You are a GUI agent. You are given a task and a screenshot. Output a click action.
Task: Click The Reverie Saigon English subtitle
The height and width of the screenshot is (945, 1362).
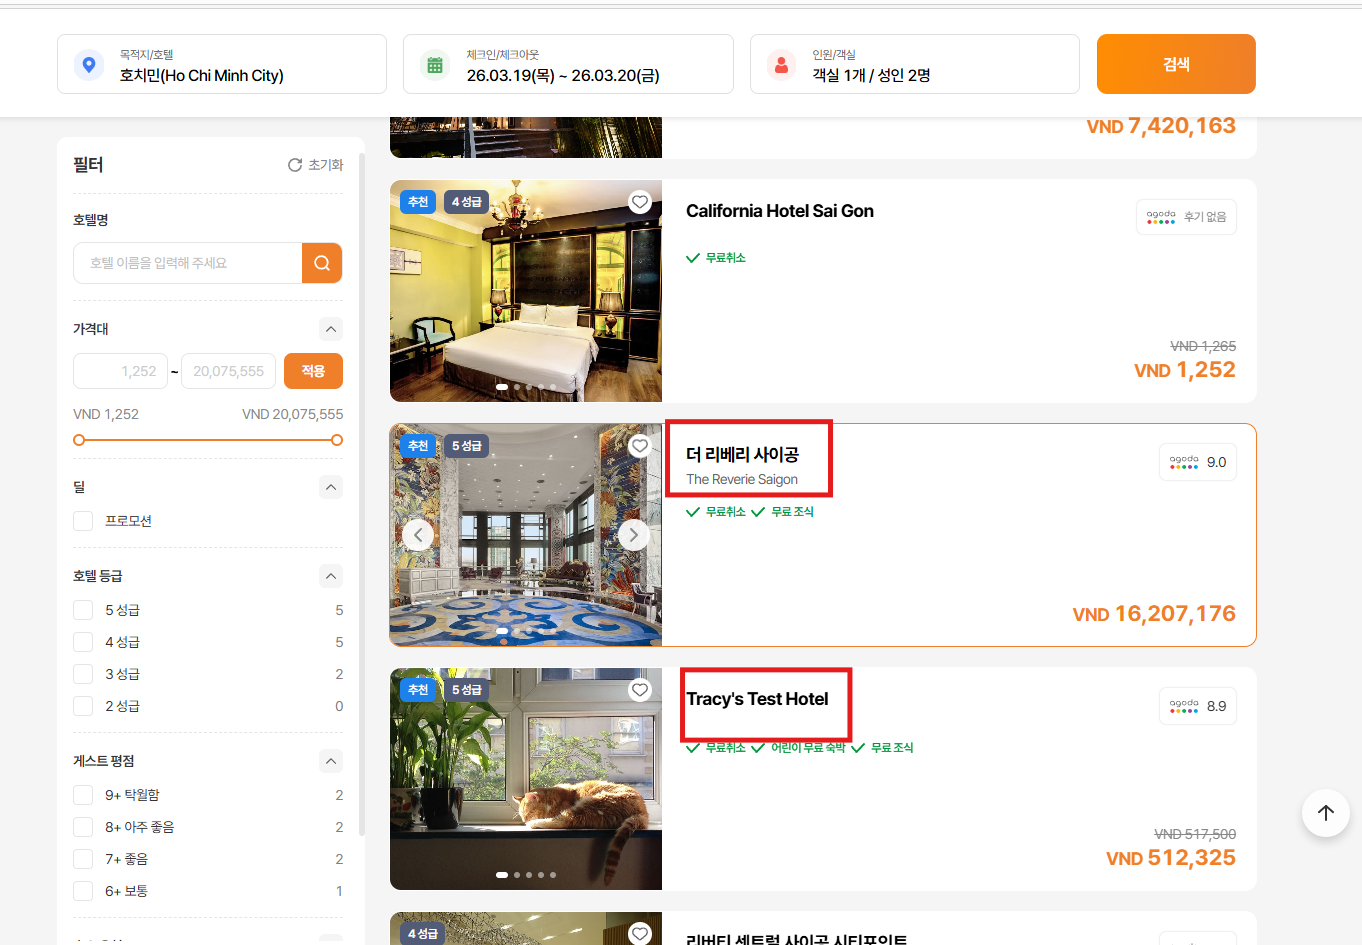coord(742,480)
